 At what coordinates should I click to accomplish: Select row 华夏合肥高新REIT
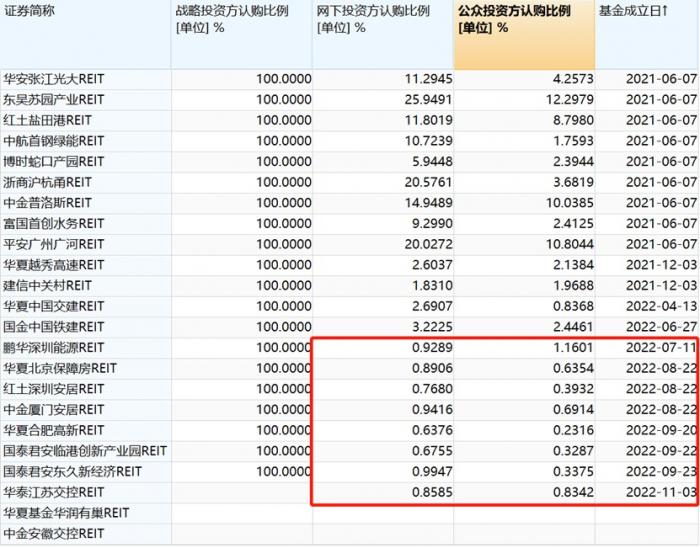(x=350, y=431)
